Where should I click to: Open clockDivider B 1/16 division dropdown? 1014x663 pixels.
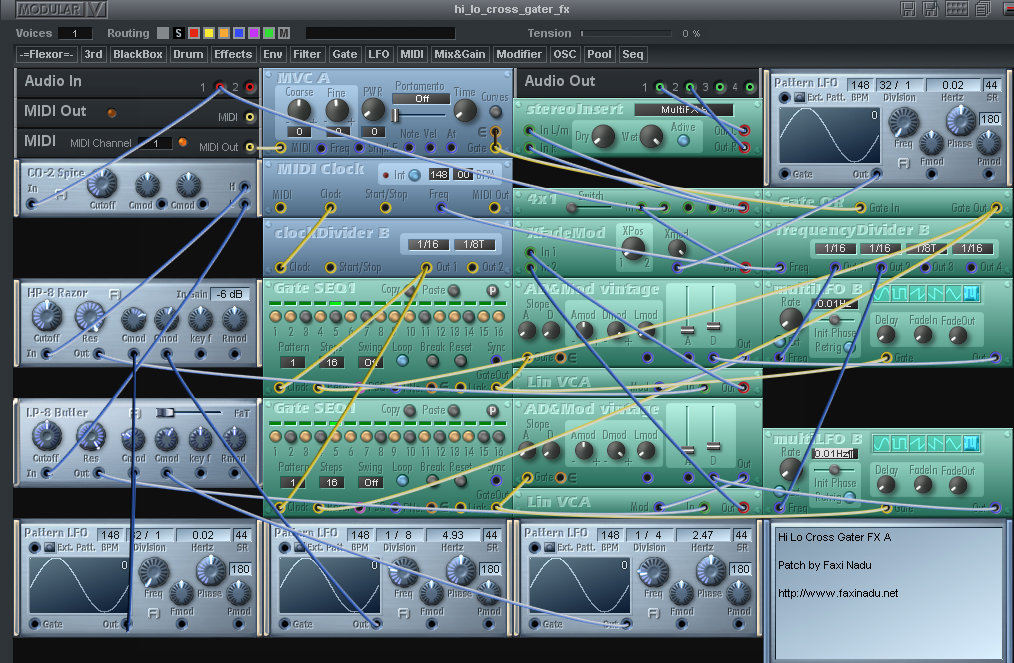coord(427,245)
